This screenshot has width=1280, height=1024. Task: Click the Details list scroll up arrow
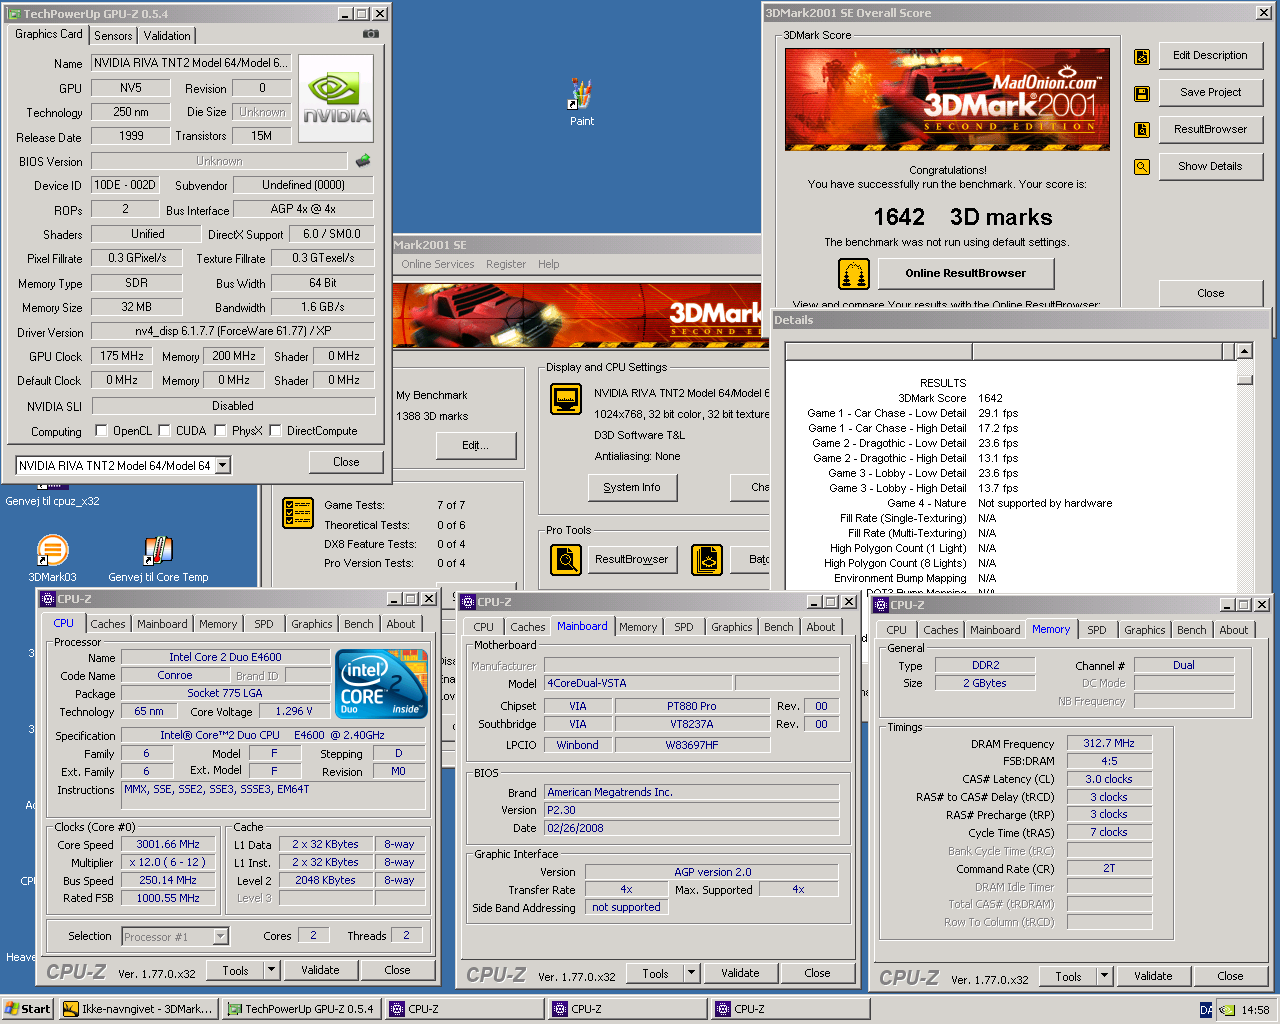coord(1244,351)
